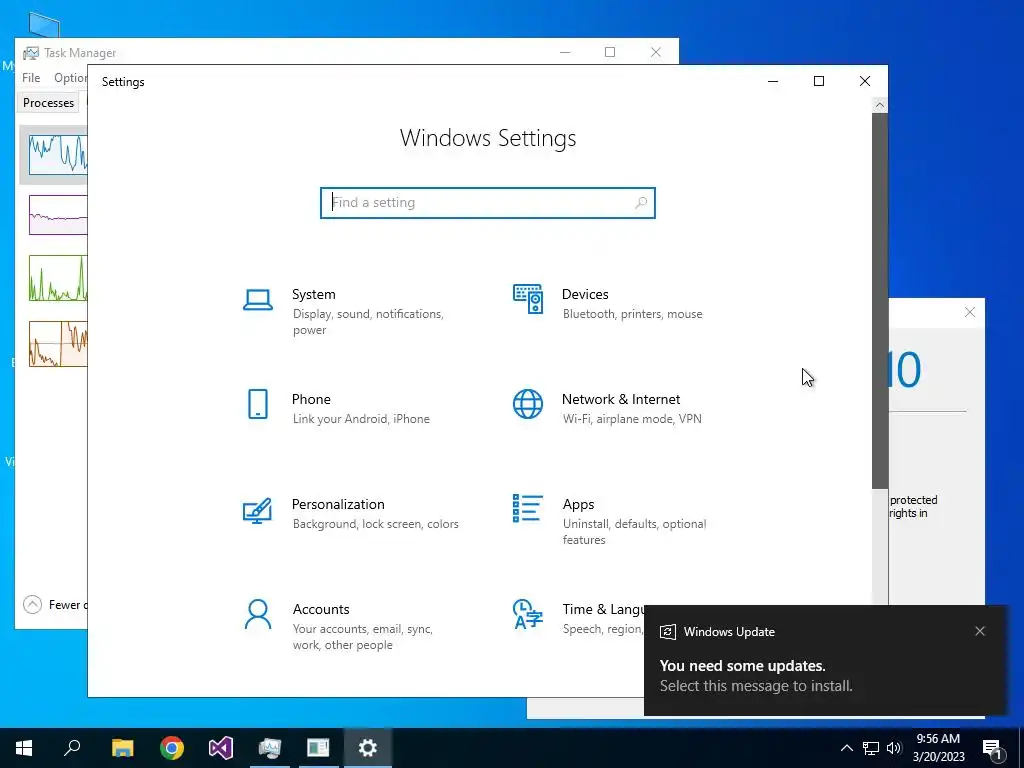1024x768 pixels.
Task: Click Settings gear on taskbar
Action: [x=368, y=748]
